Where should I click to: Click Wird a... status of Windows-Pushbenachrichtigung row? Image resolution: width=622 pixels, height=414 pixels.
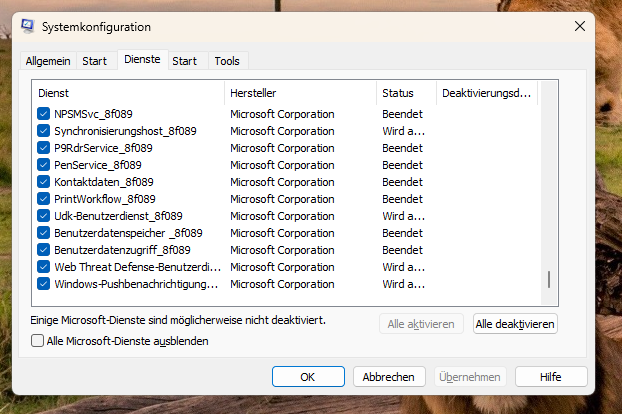(403, 284)
